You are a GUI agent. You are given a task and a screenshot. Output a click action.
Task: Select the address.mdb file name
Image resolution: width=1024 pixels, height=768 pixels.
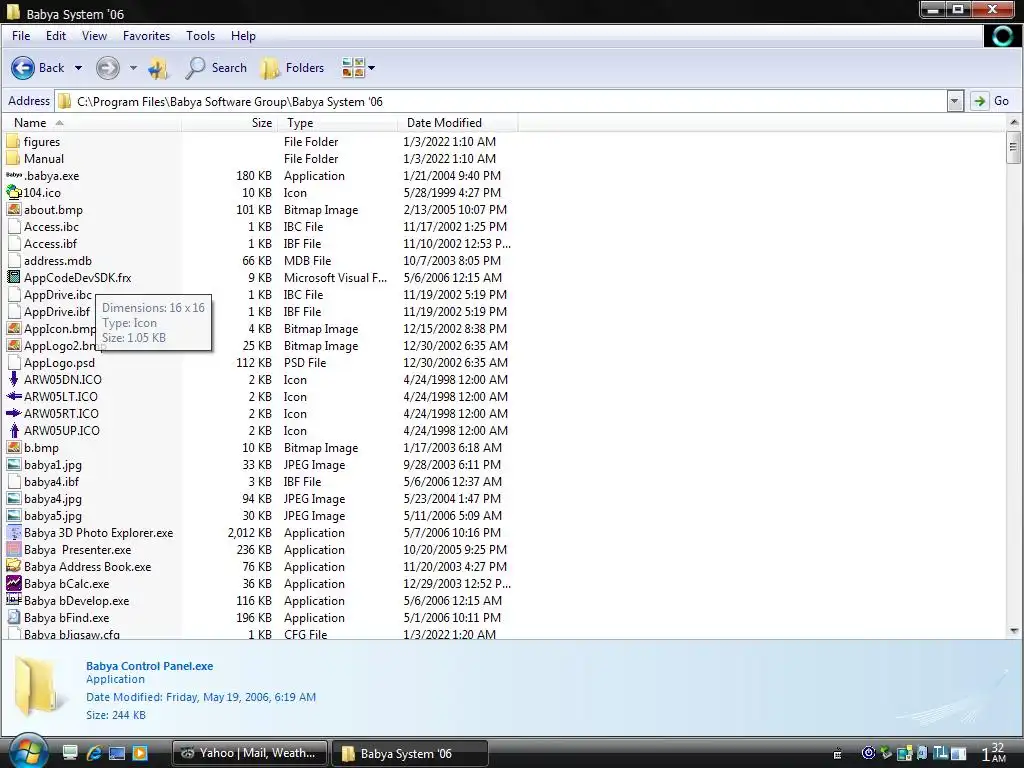pos(57,261)
